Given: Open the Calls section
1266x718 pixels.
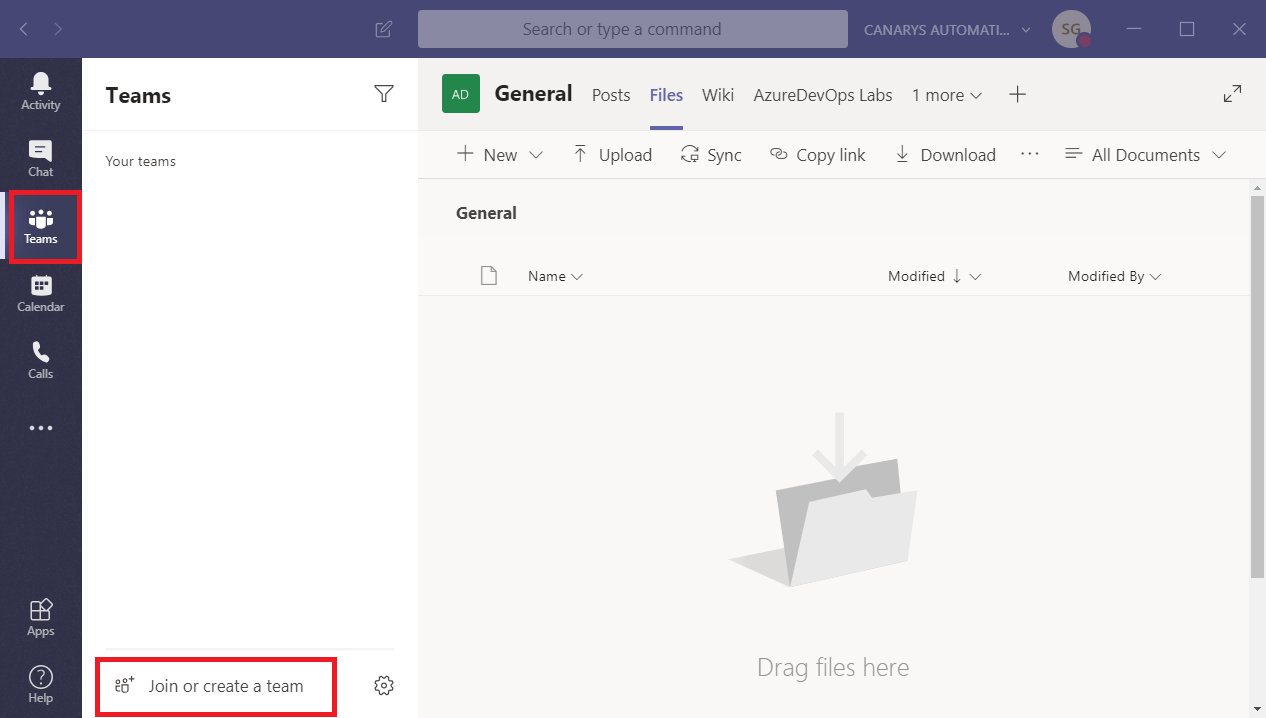Looking at the screenshot, I should pos(41,360).
